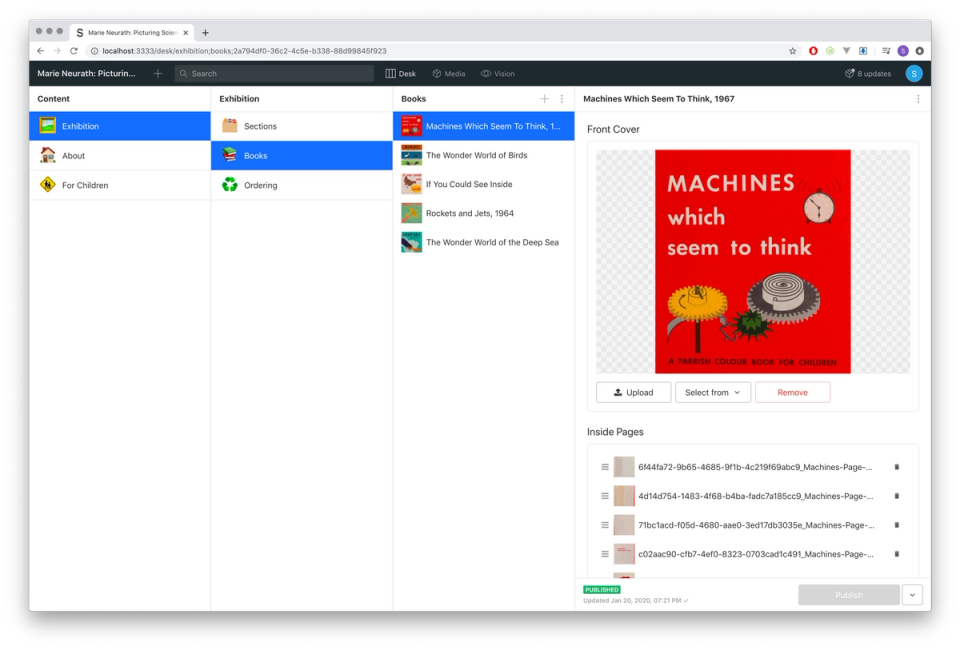This screenshot has width=960, height=650.
Task: Switch to the Vision tool
Action: pyautogui.click(x=498, y=73)
